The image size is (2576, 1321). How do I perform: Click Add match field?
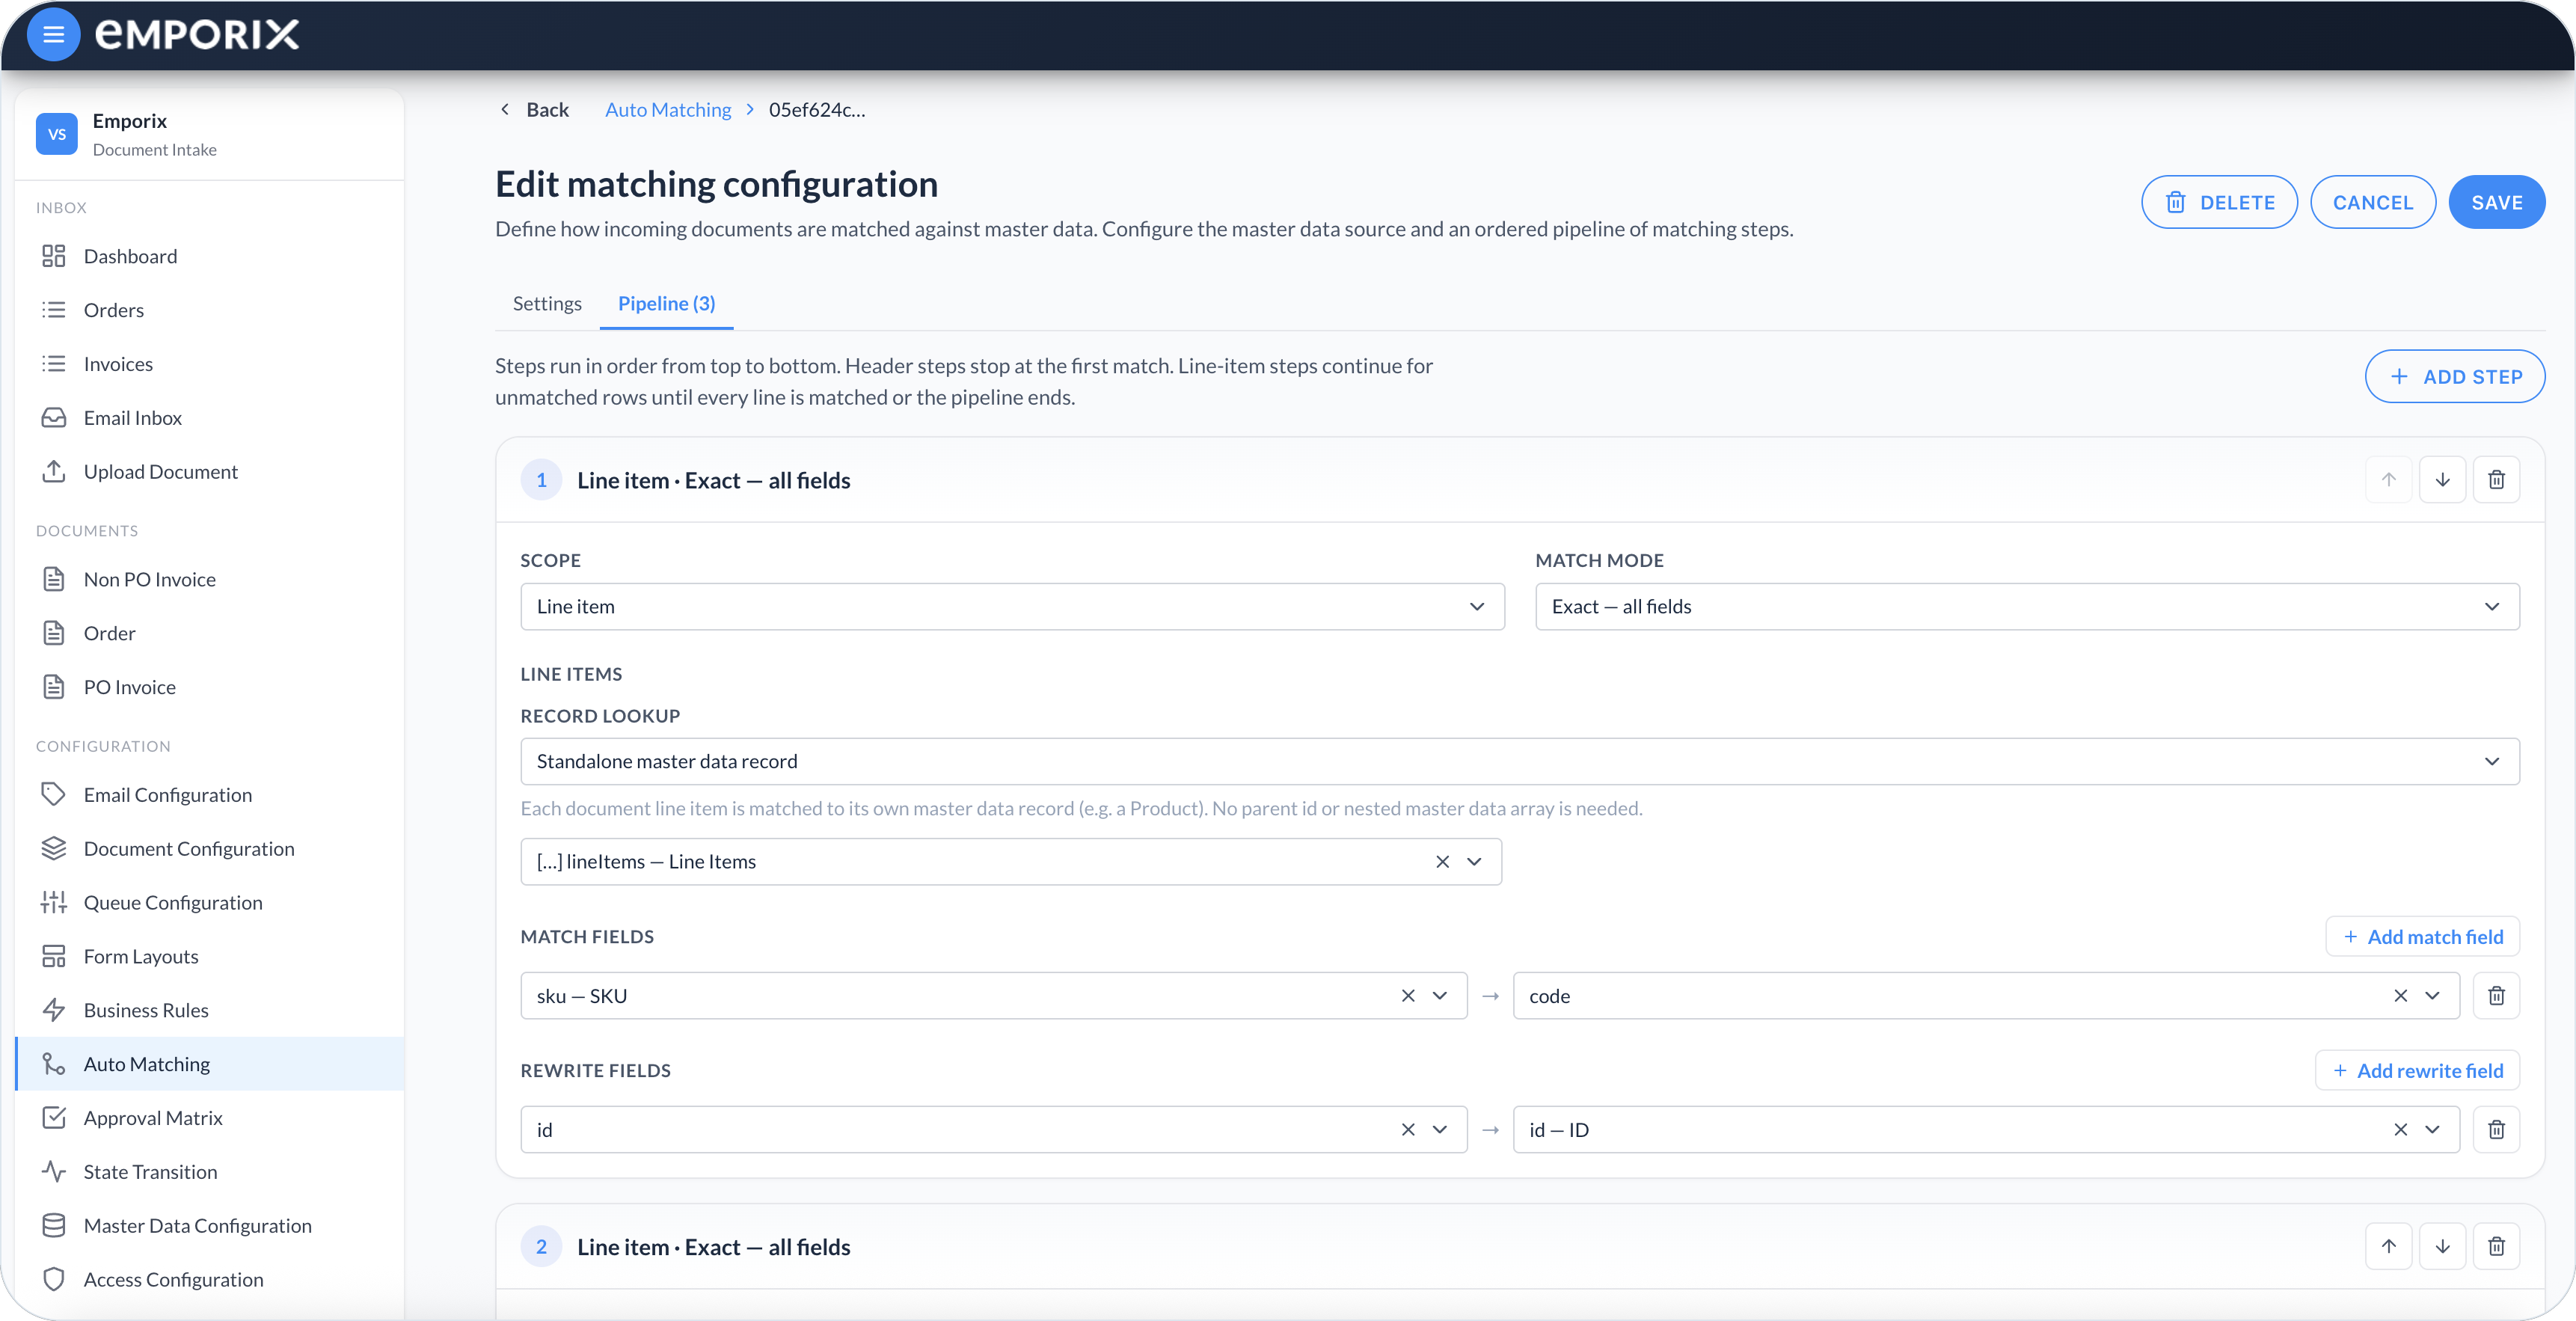[x=2422, y=937]
